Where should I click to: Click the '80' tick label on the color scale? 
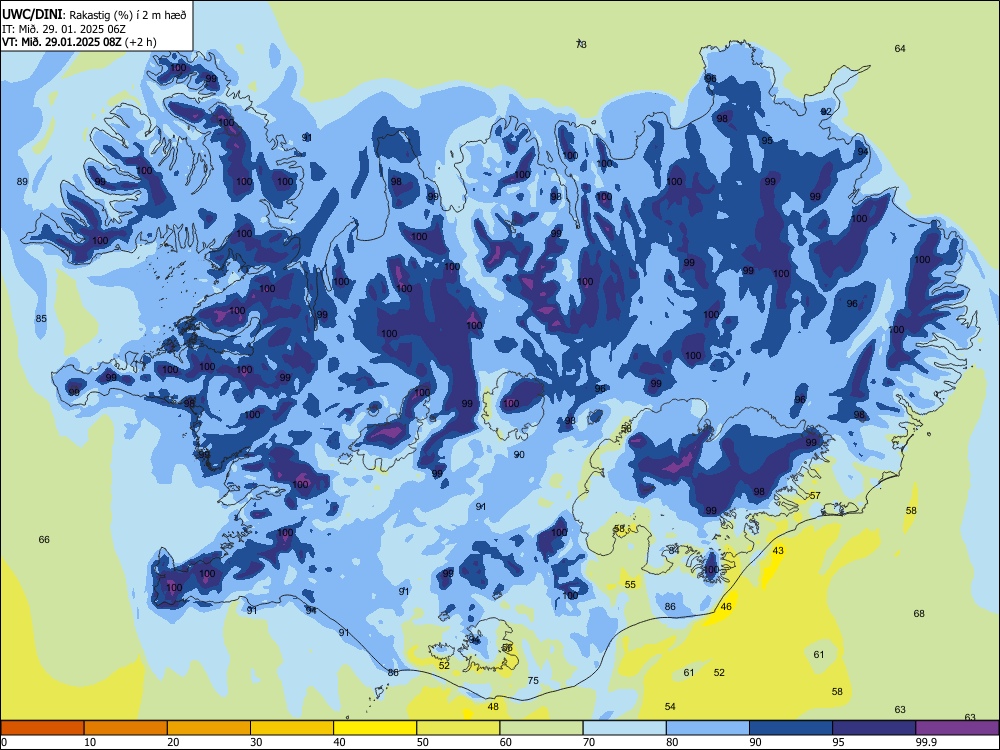[672, 742]
